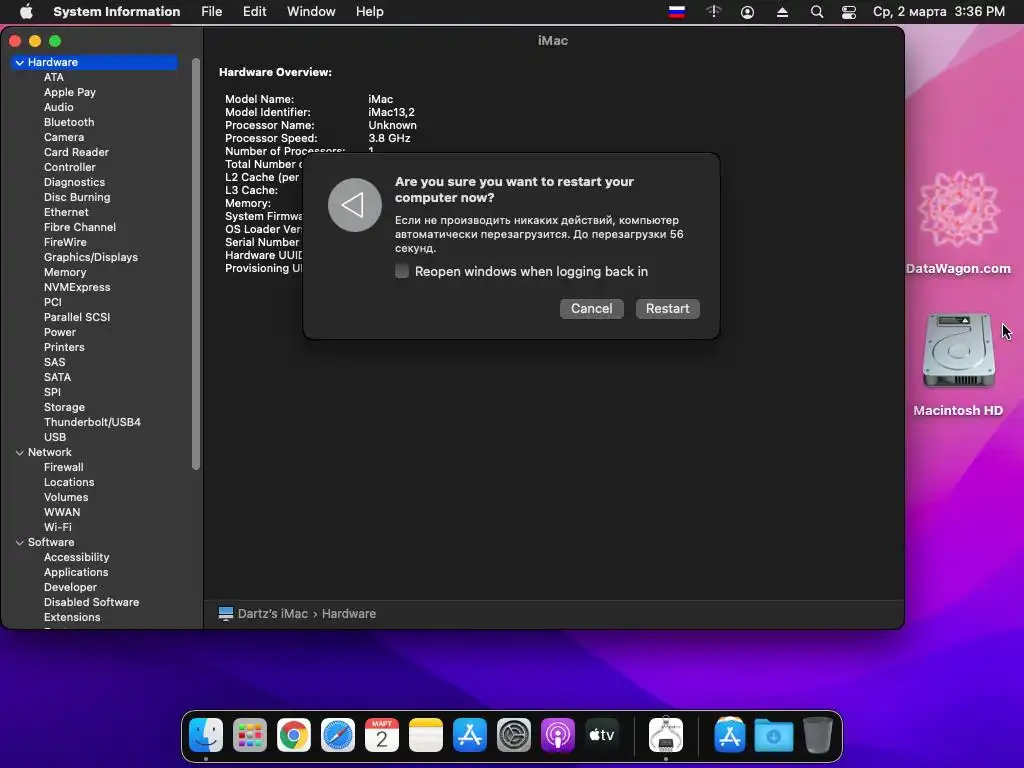Image resolution: width=1024 pixels, height=768 pixels.
Task: Open Podcasts from the Dock
Action: [x=558, y=735]
